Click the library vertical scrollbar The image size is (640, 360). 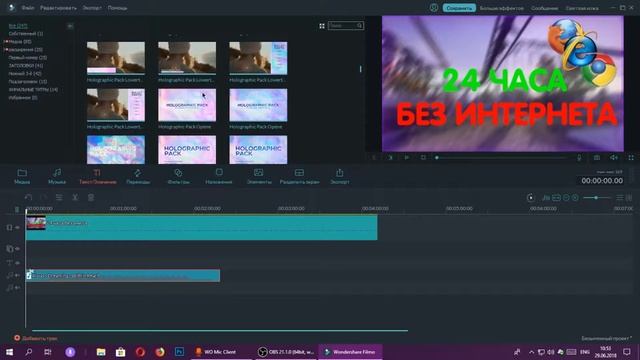click(360, 69)
